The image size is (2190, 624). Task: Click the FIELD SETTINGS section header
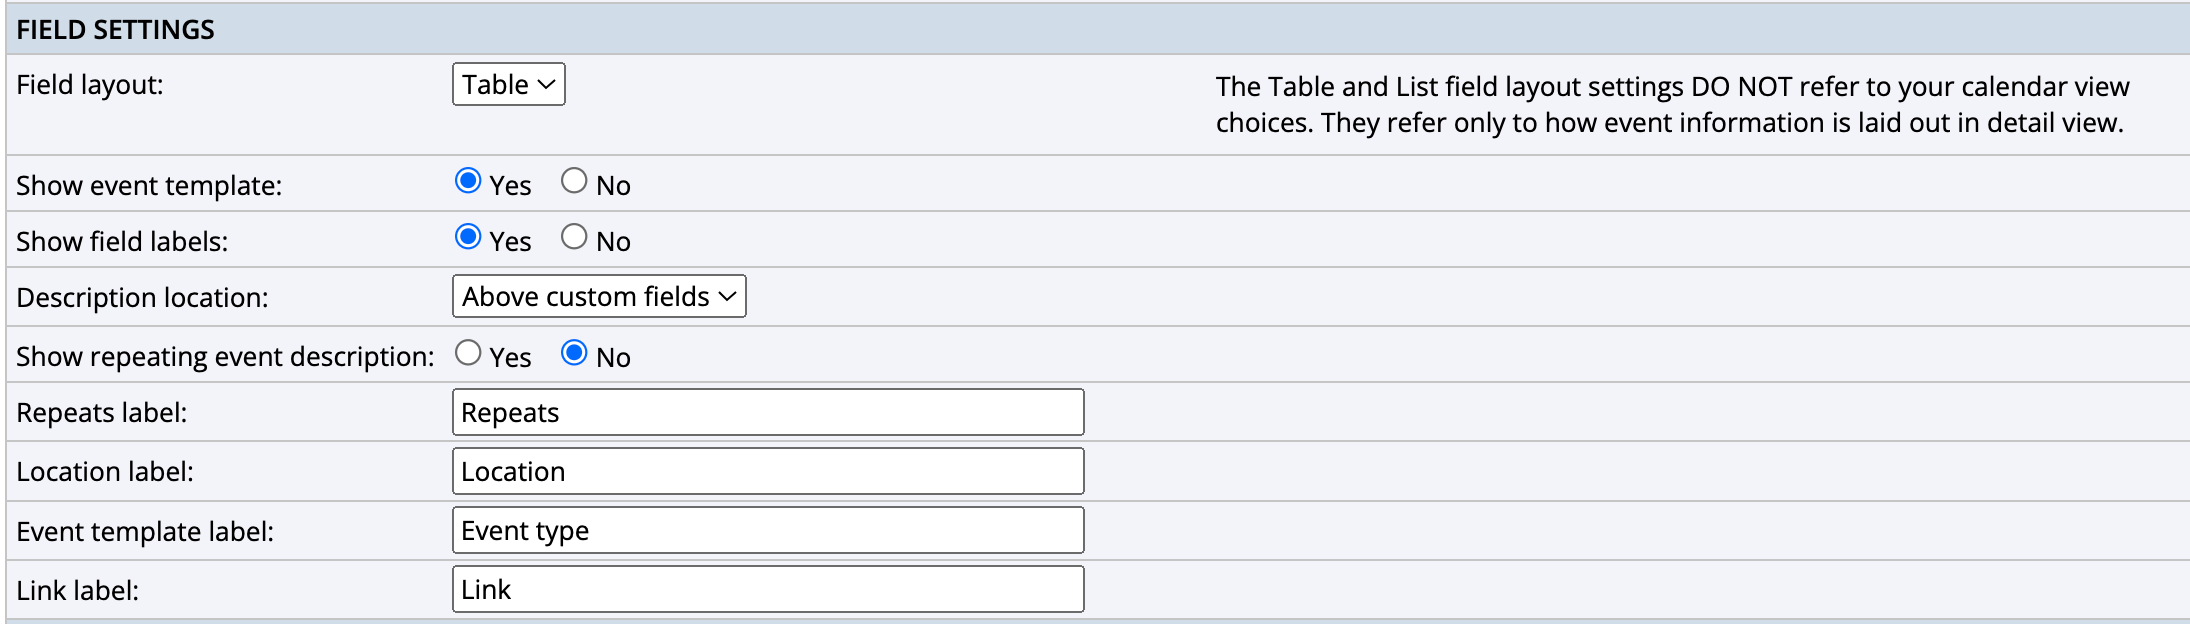(x=115, y=30)
